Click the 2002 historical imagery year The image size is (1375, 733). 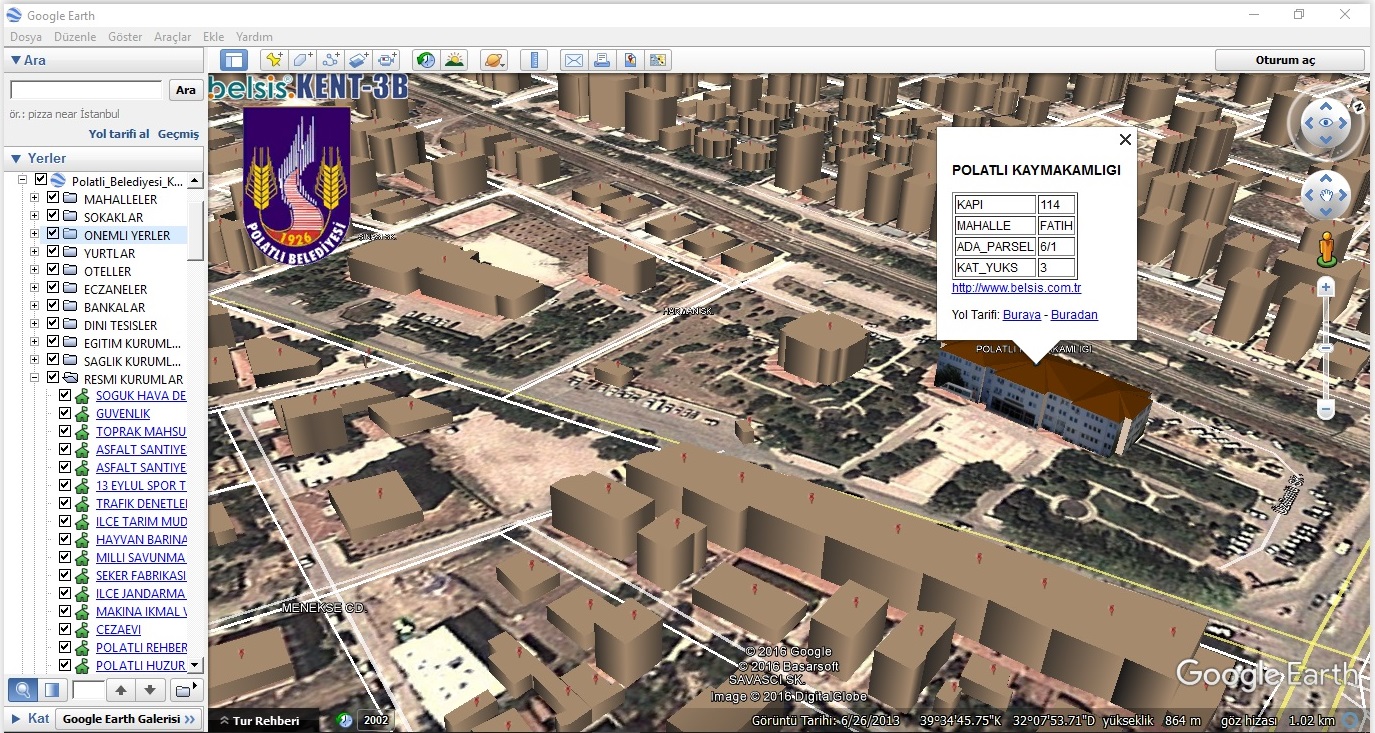pyautogui.click(x=376, y=720)
